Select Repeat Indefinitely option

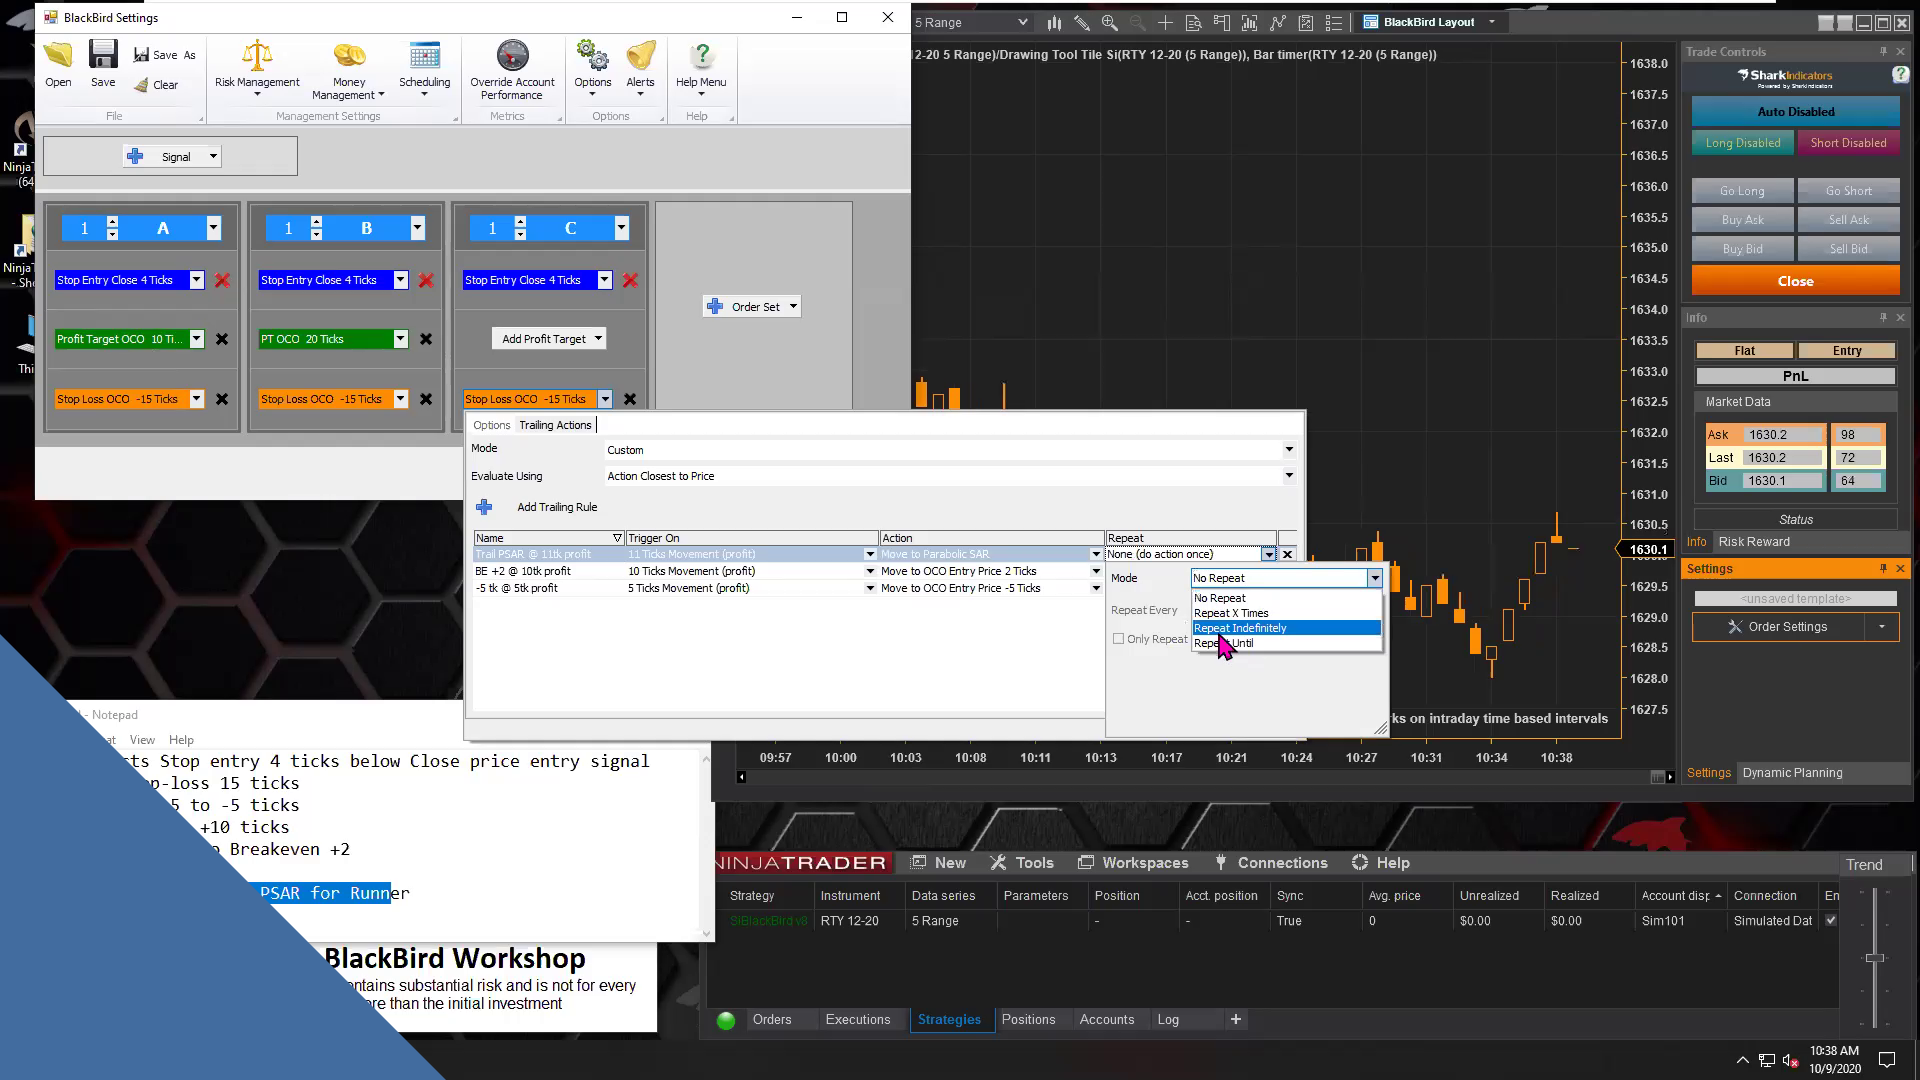pos(1286,628)
